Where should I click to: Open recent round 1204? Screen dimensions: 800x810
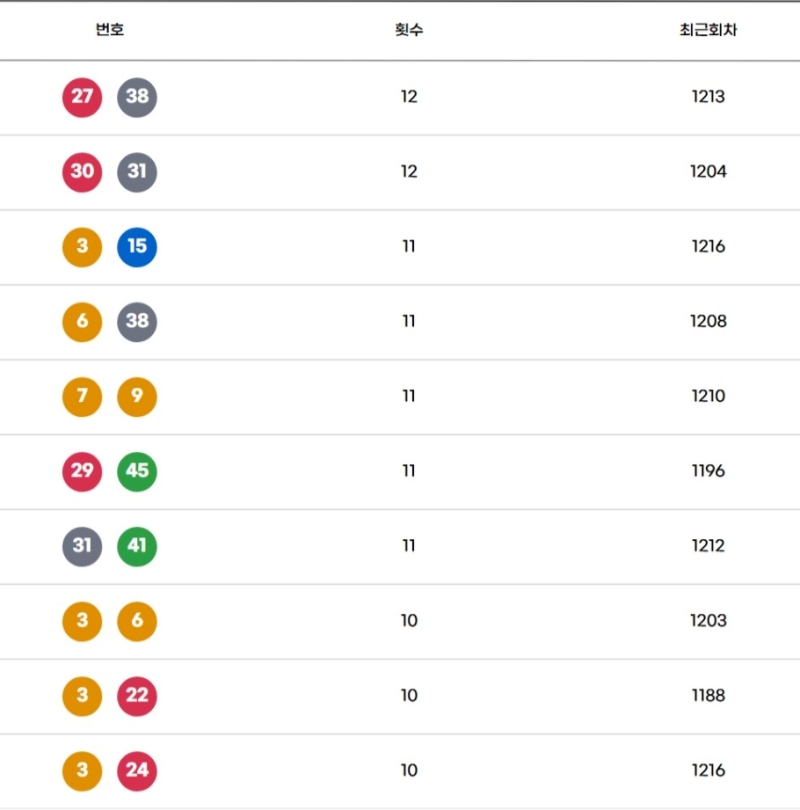708,172
